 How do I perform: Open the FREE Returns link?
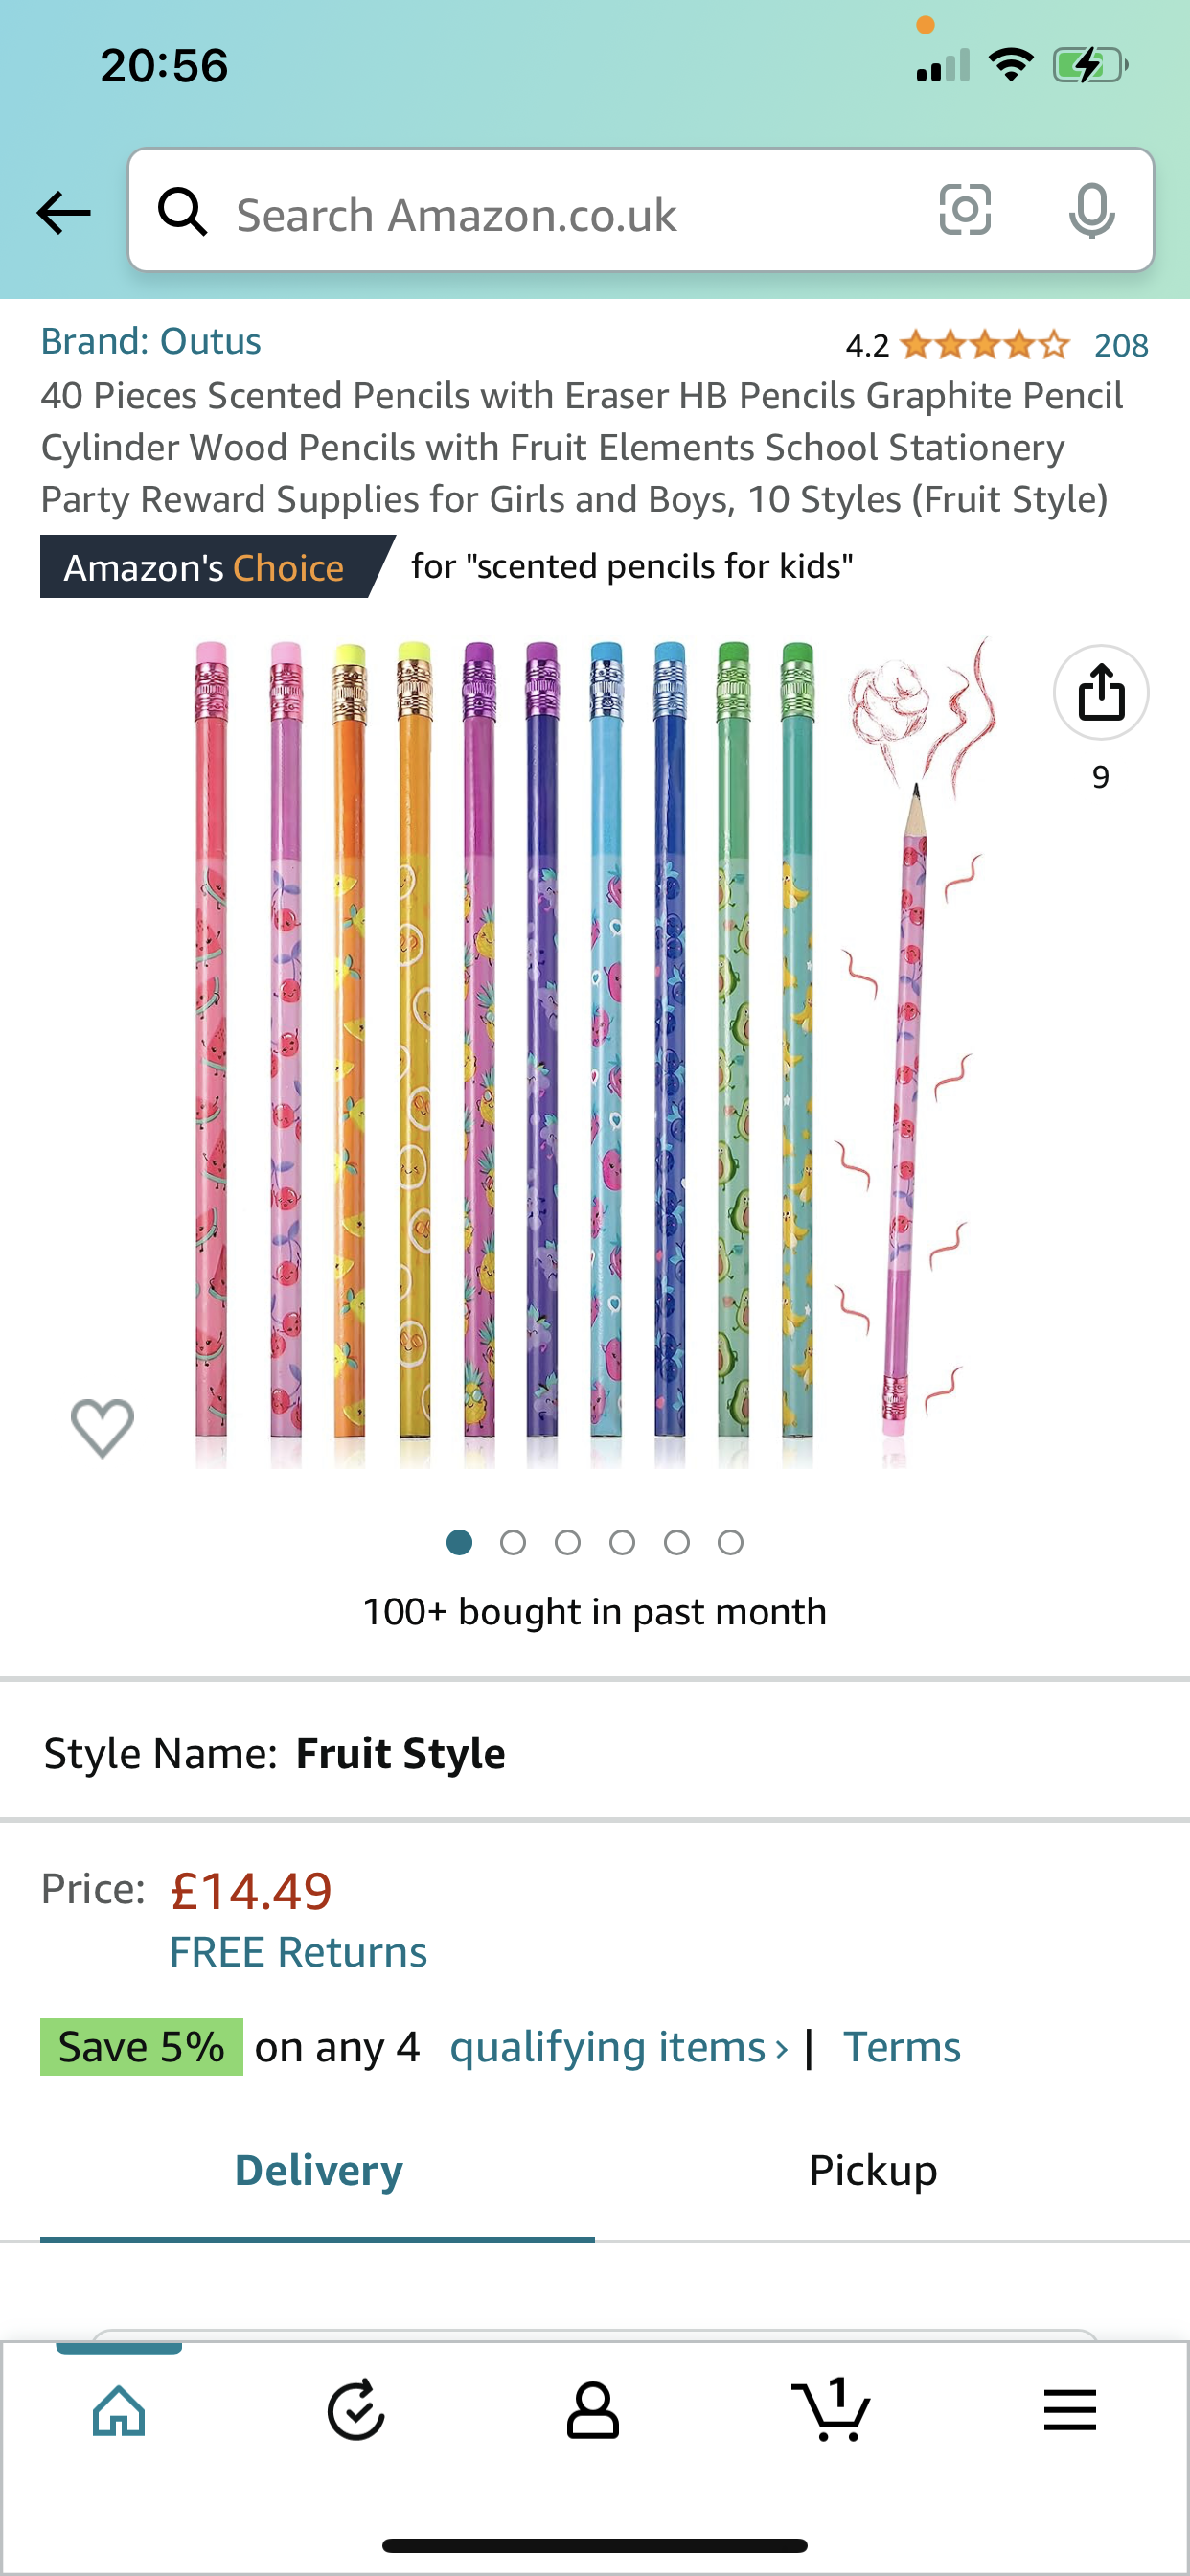pyautogui.click(x=298, y=1952)
